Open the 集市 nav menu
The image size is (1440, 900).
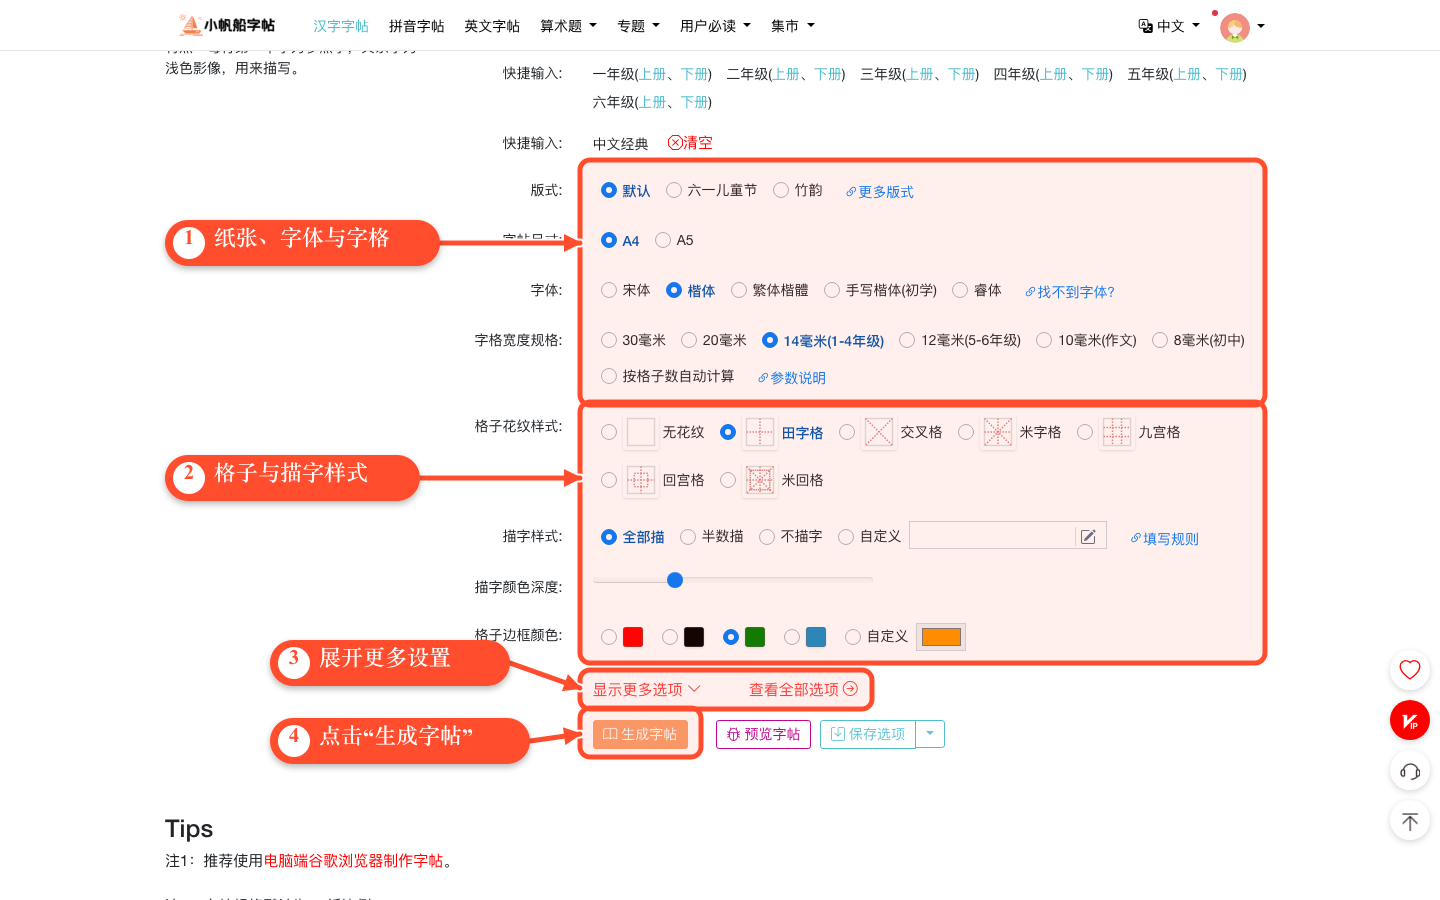click(x=792, y=26)
